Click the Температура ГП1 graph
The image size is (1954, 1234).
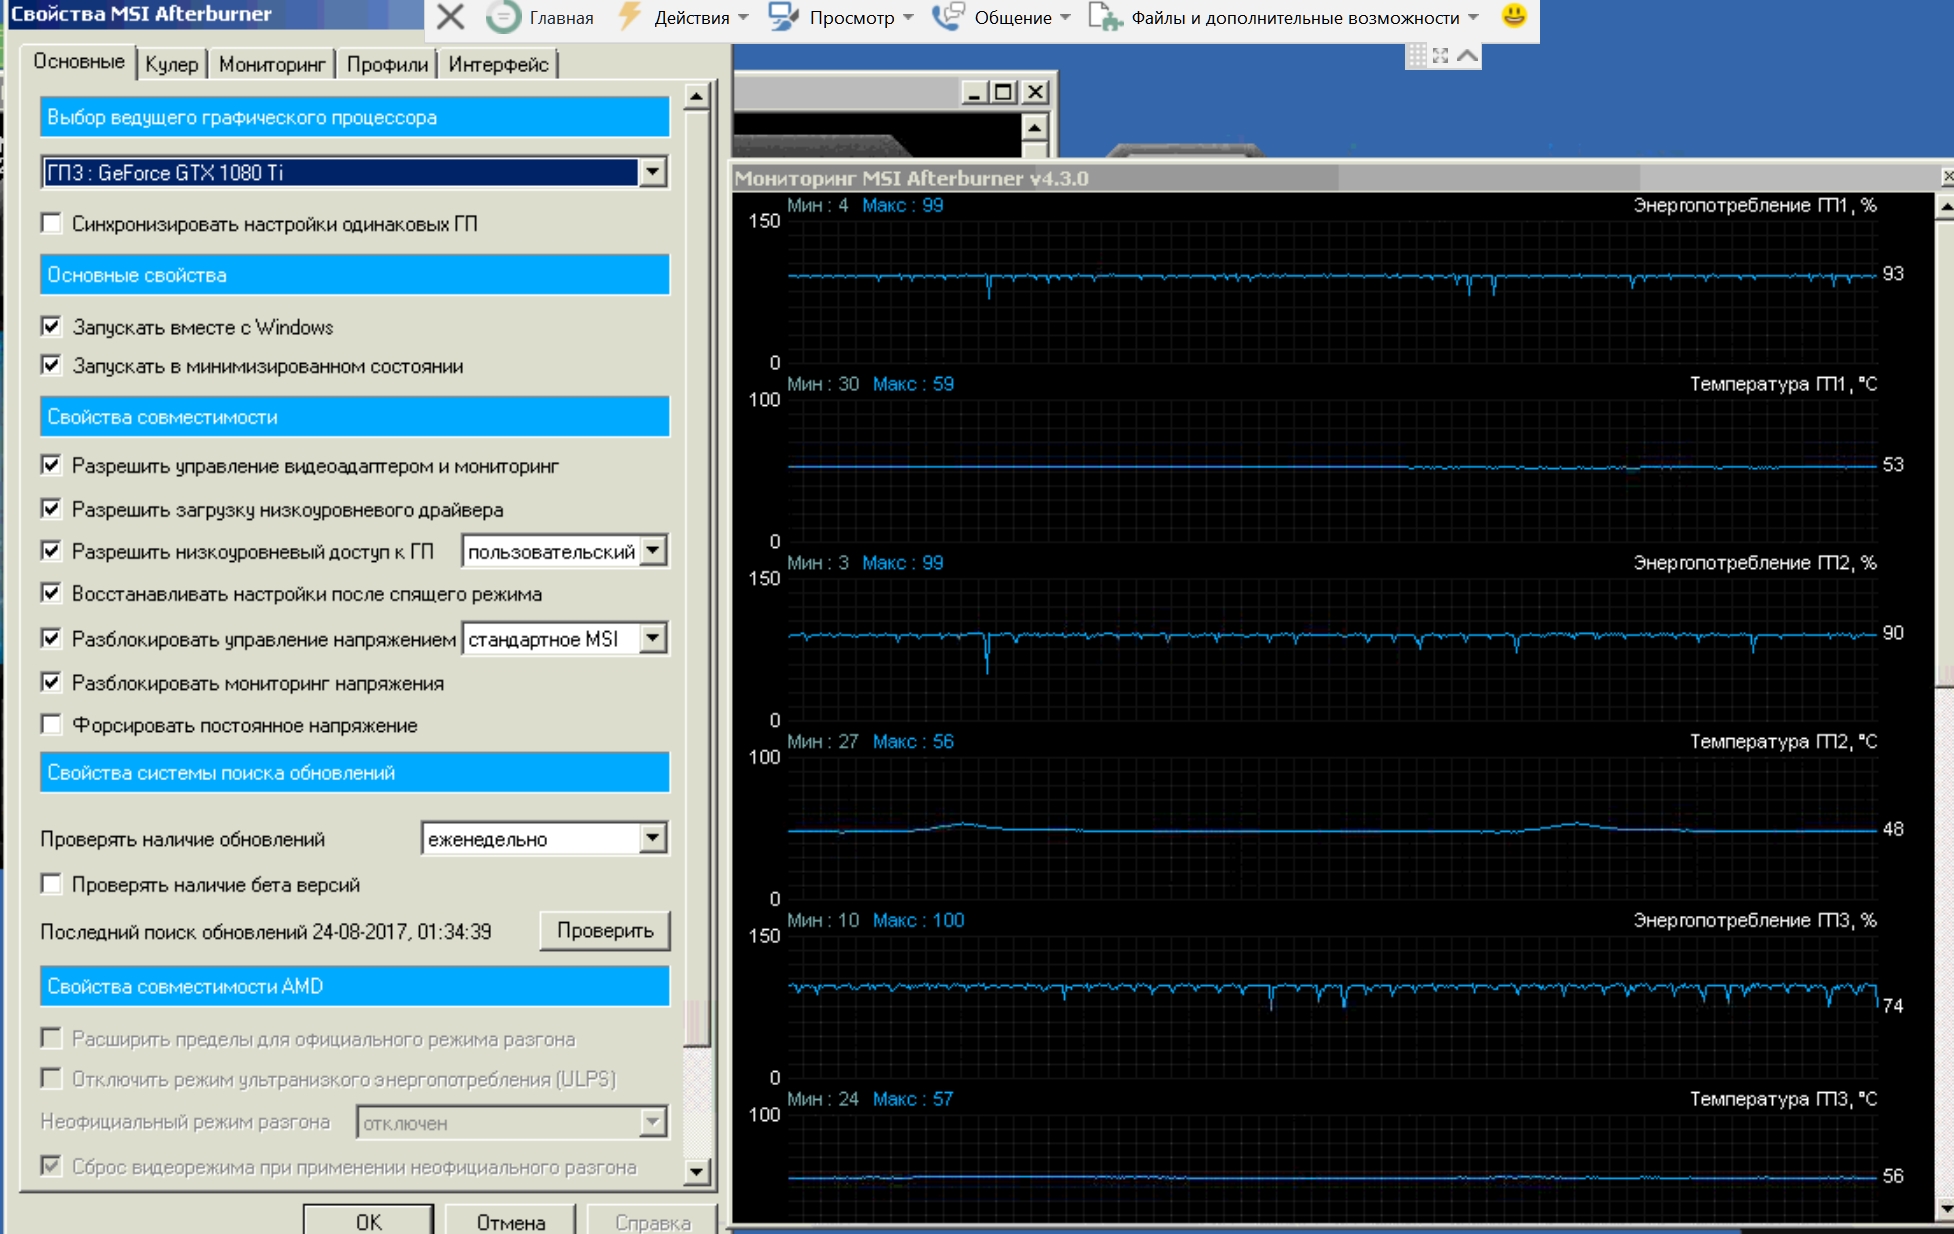coord(1332,470)
